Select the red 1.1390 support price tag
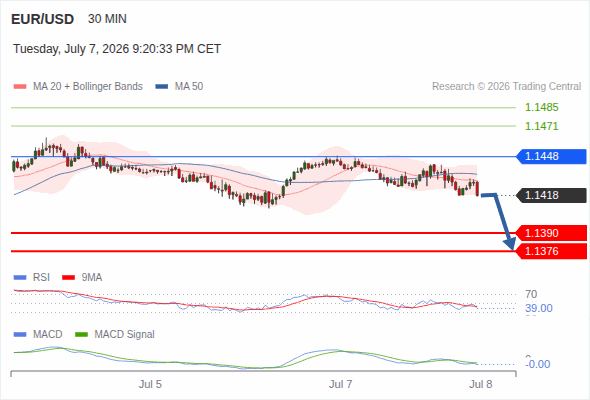This screenshot has width=590, height=400. pos(551,233)
